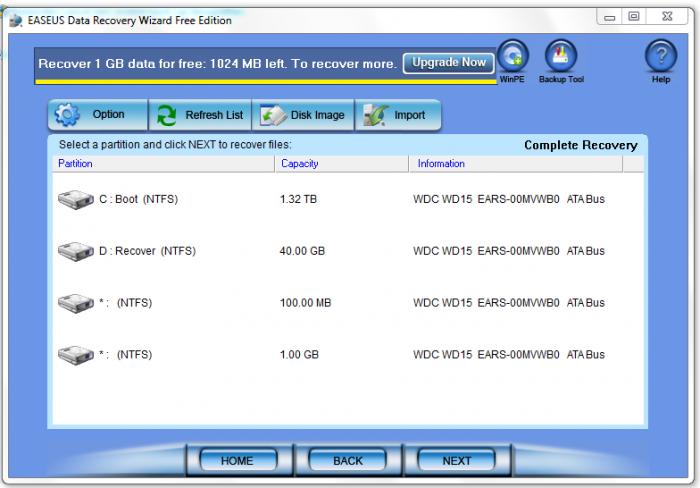700x488 pixels.
Task: Select the C: Boot drive icon
Action: (76, 200)
